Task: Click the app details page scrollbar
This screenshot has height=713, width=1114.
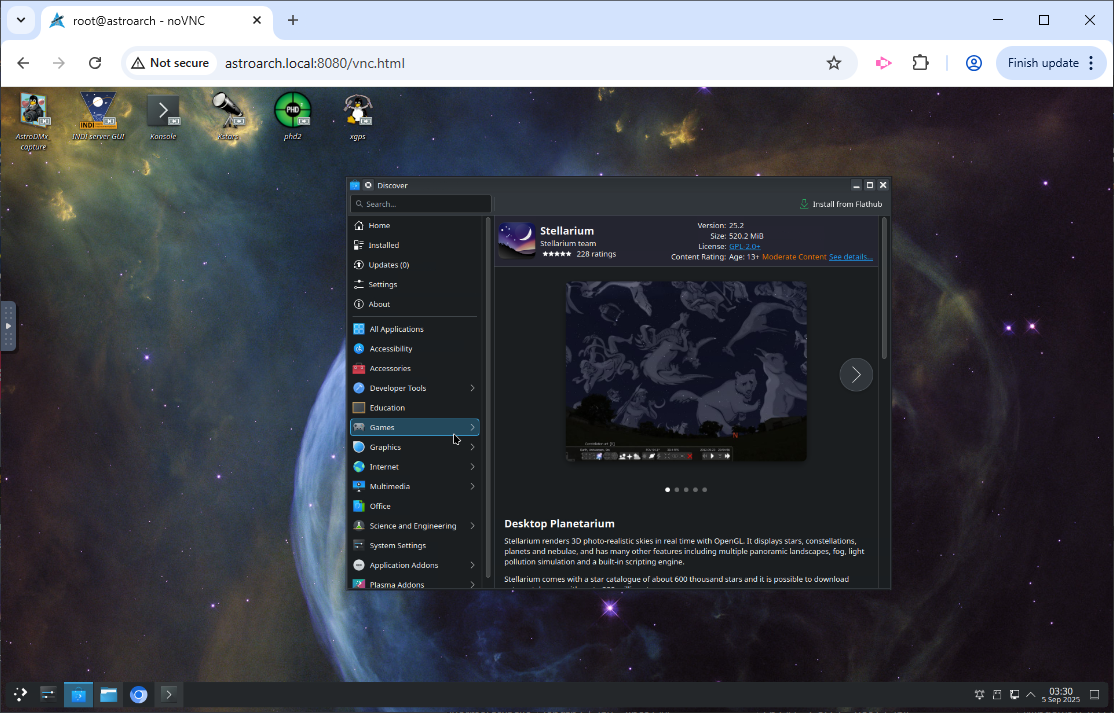Action: tap(884, 288)
